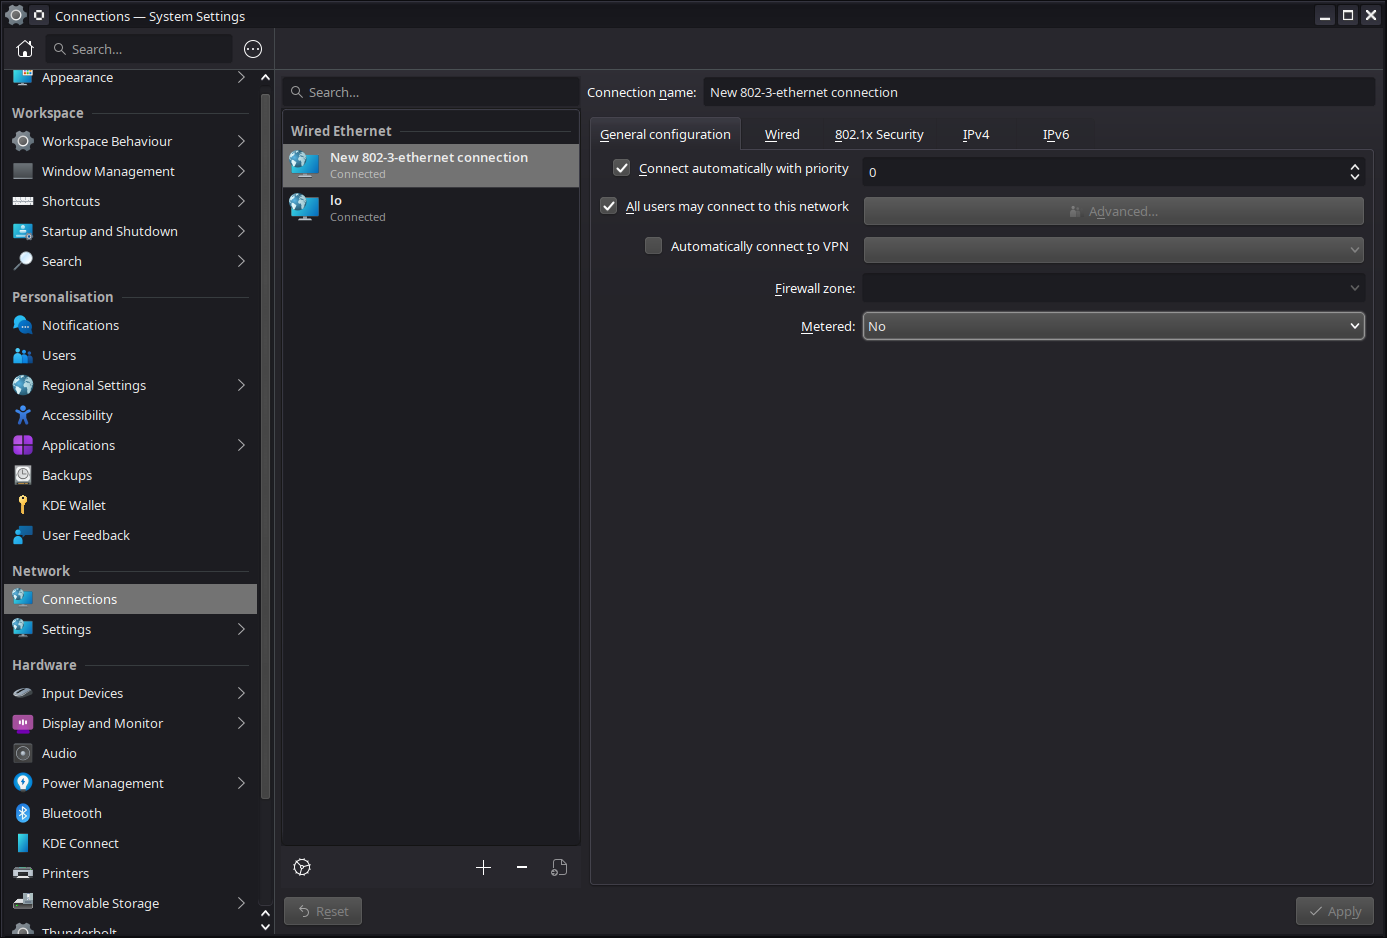Toggle Connect automatically with priority checkbox

tap(622, 168)
